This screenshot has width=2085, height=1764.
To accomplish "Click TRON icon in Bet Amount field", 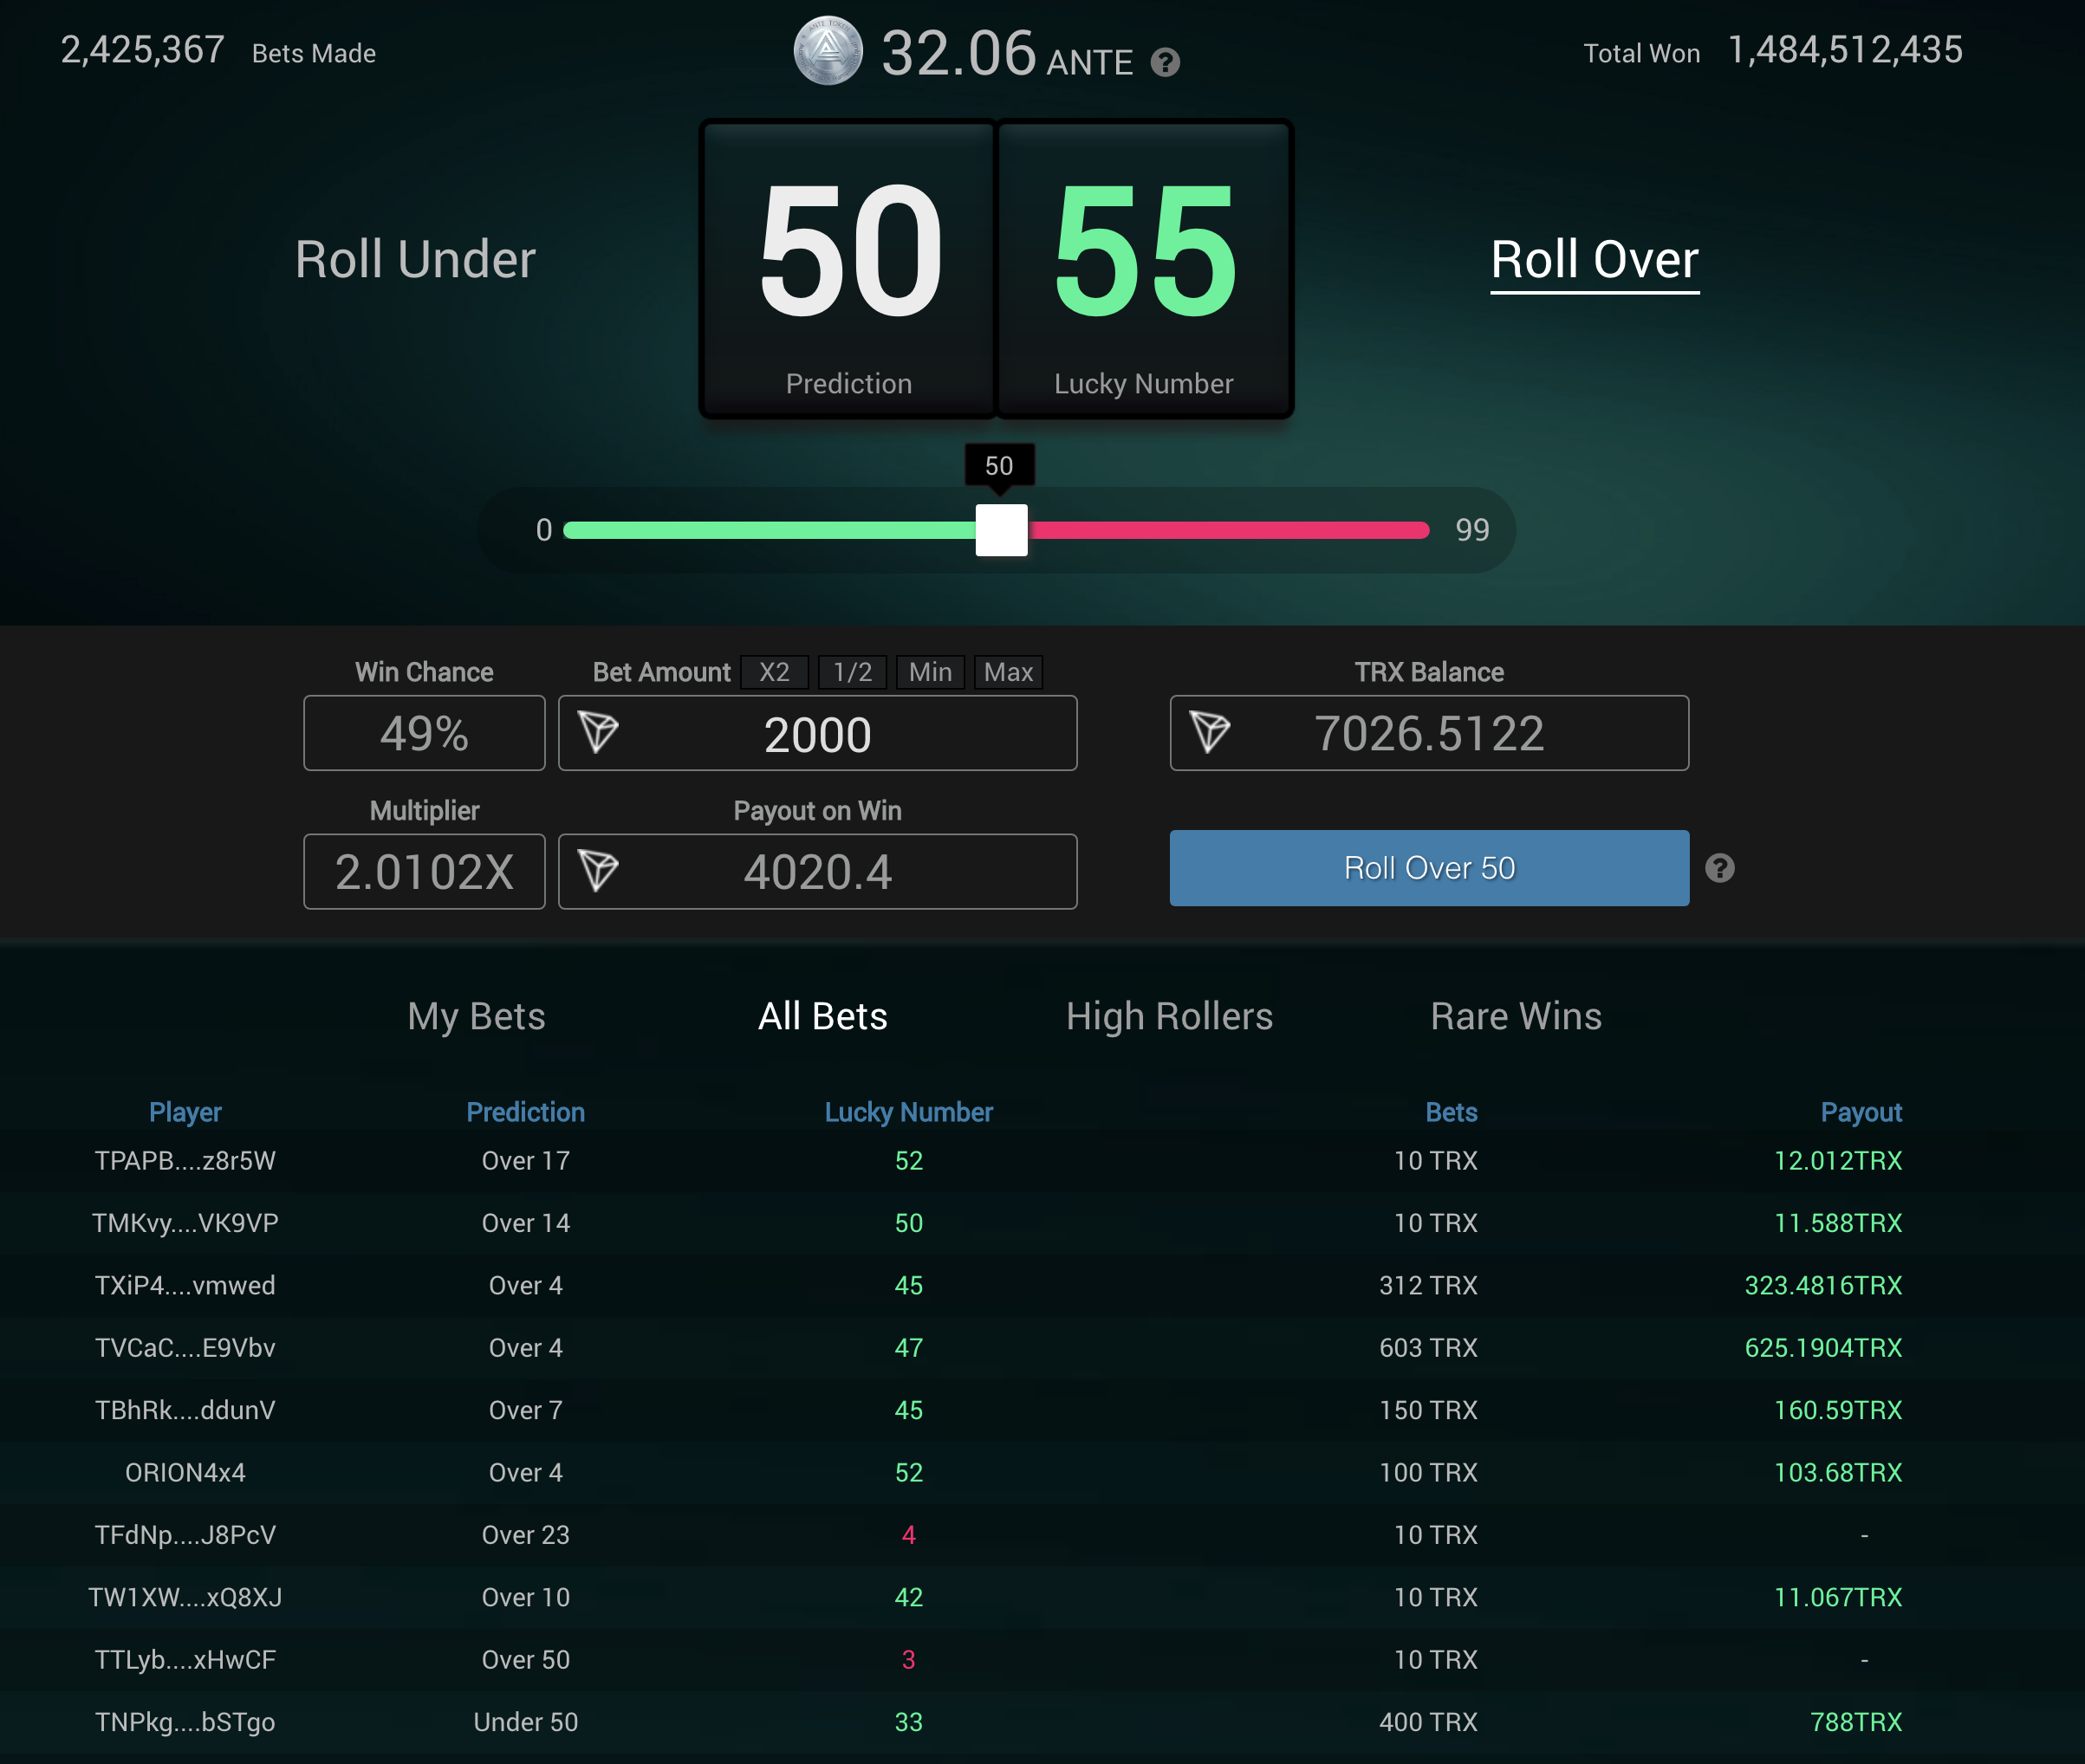I will (x=599, y=733).
